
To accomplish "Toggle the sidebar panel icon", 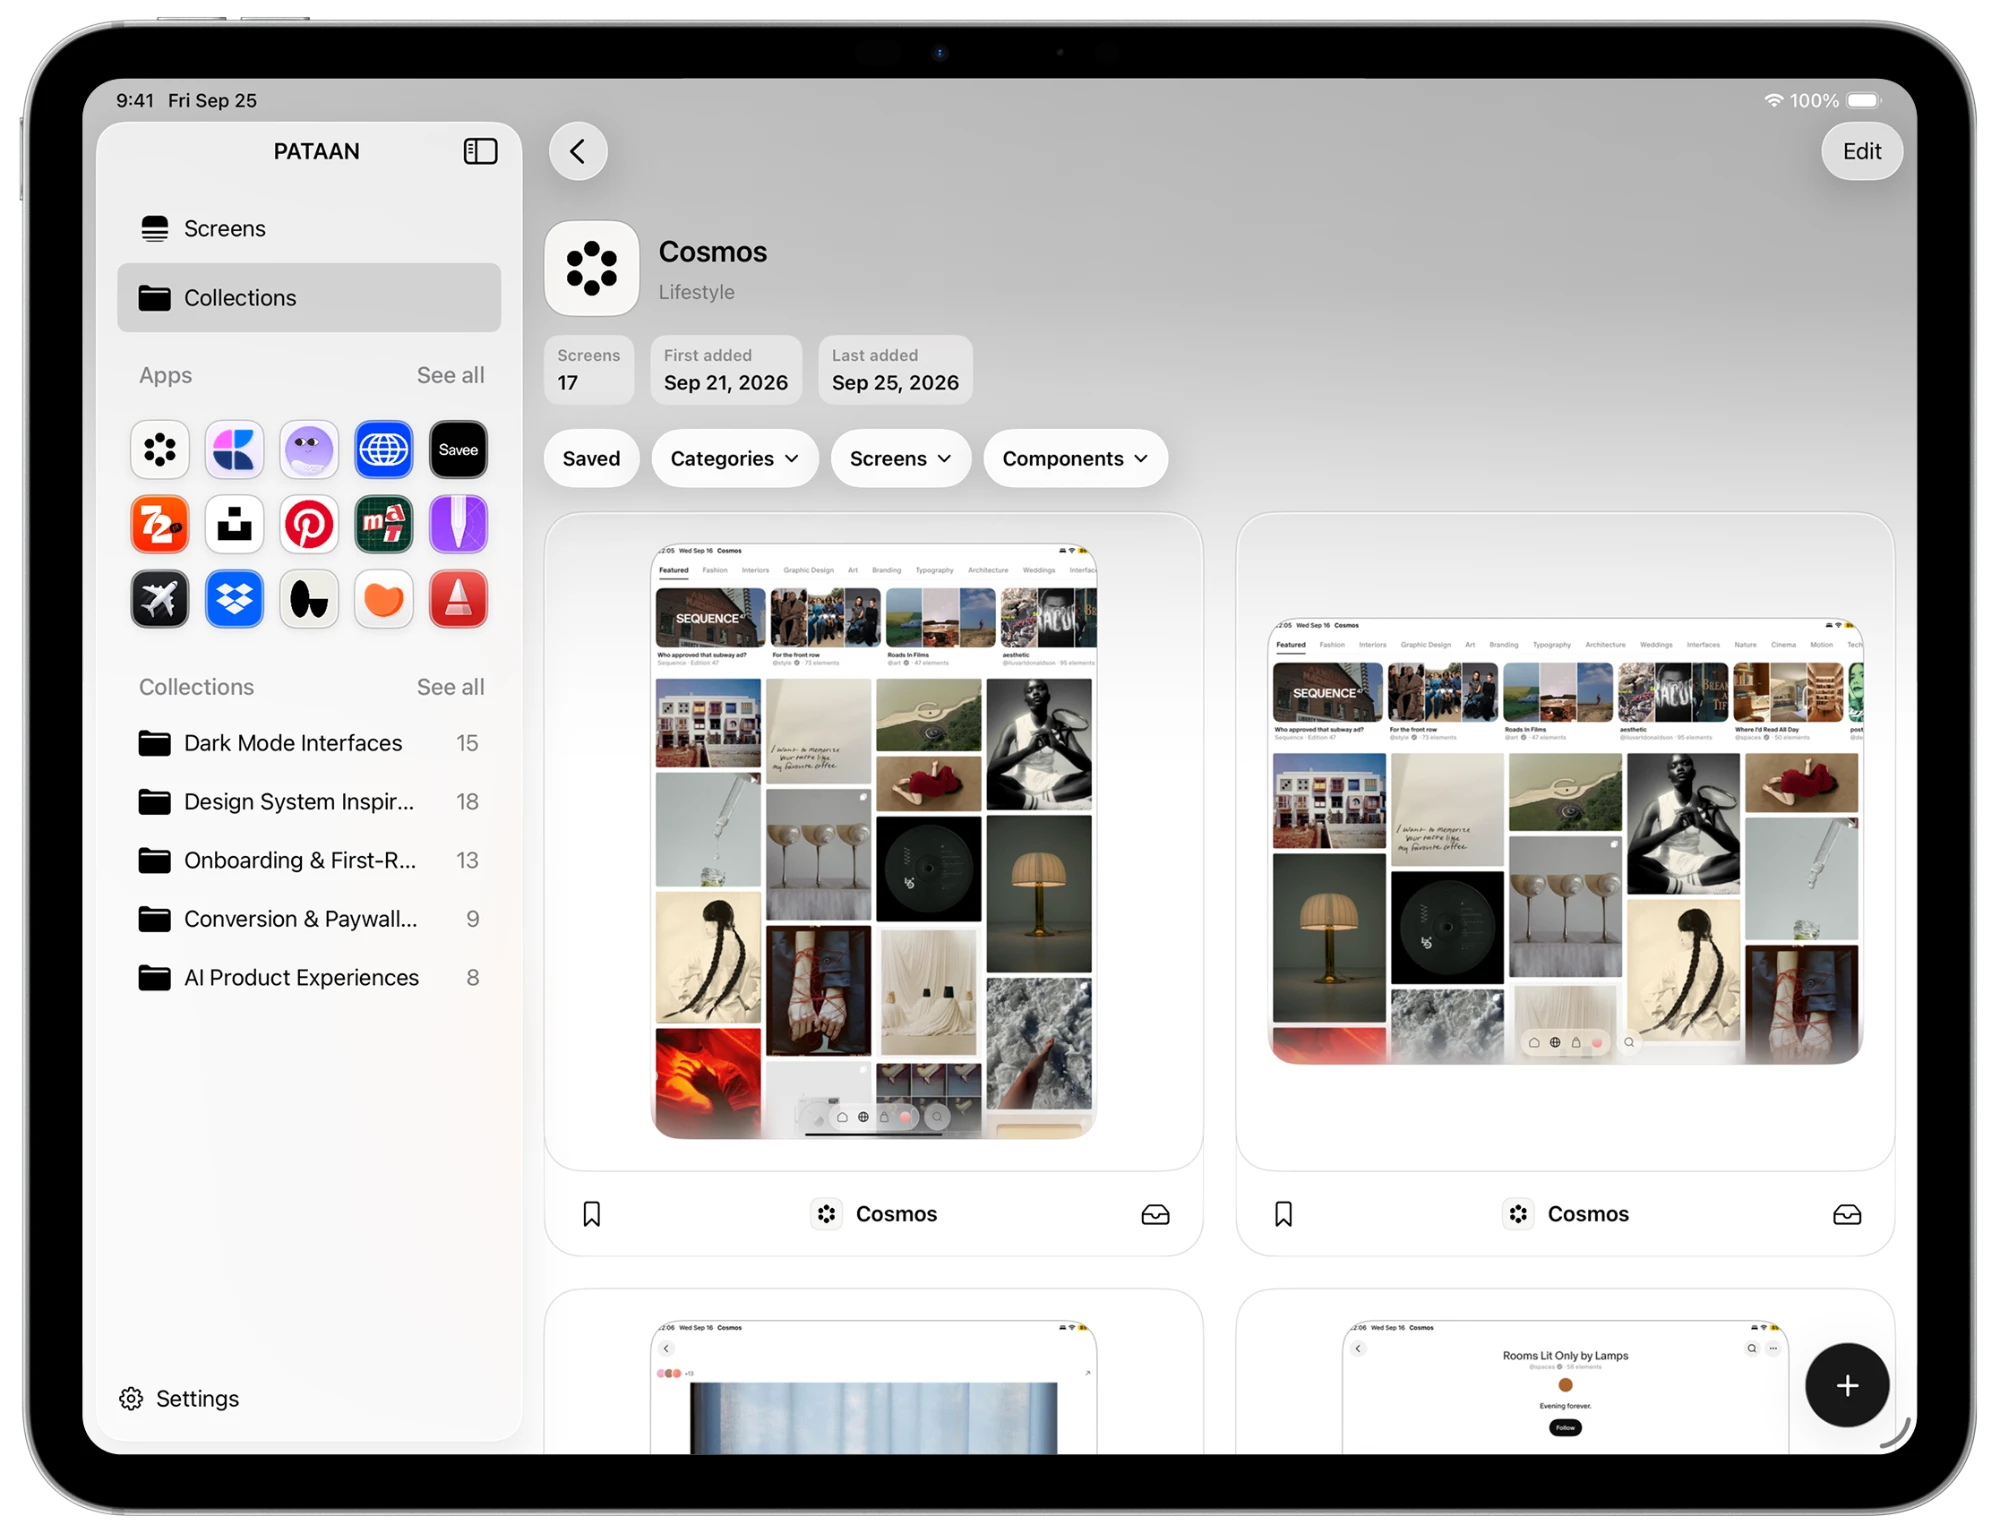I will click(x=480, y=151).
